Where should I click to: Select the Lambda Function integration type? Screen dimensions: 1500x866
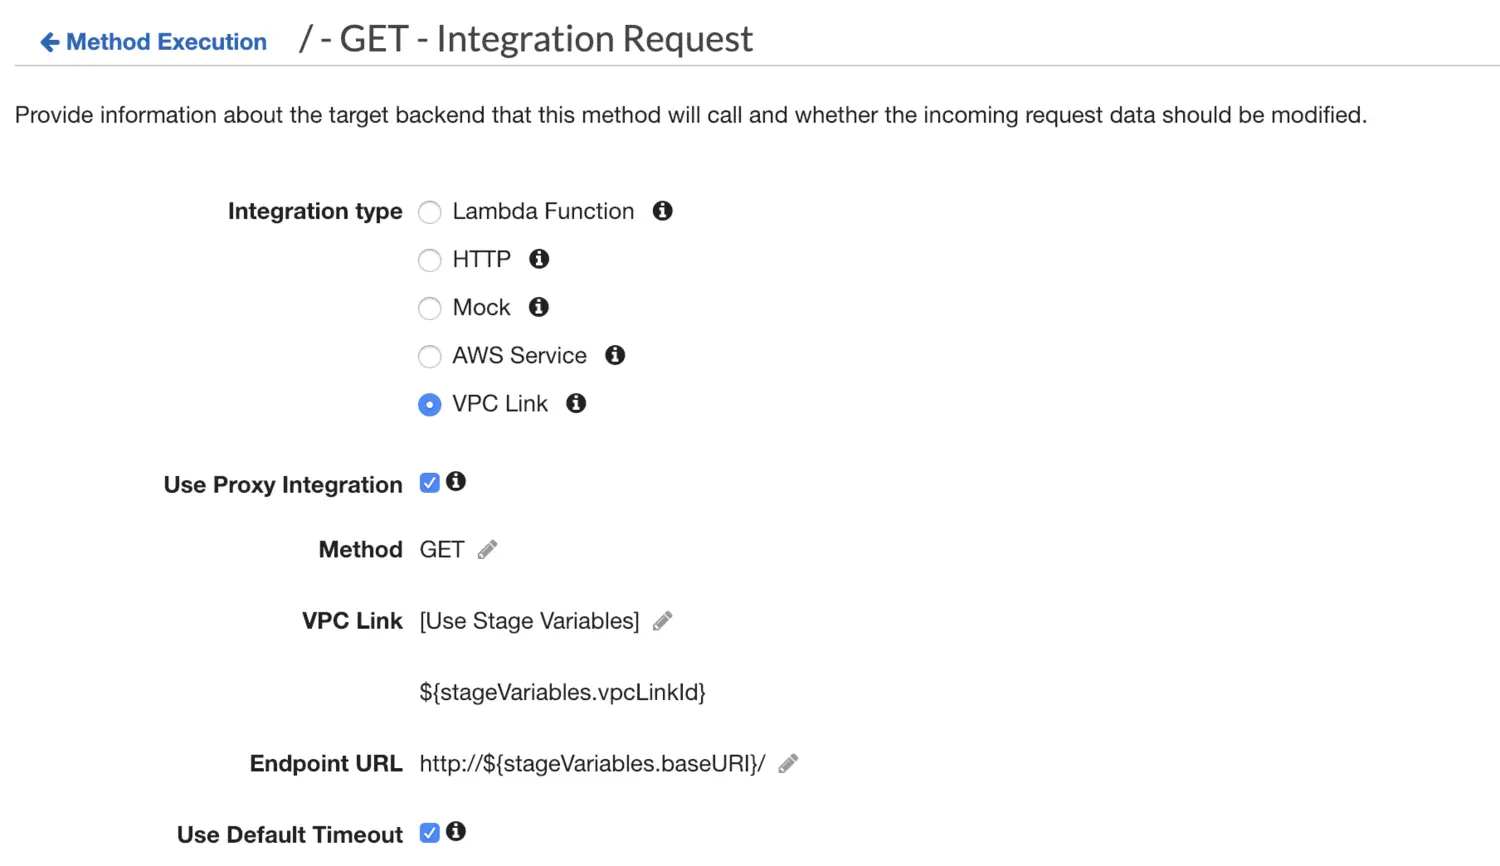point(429,212)
